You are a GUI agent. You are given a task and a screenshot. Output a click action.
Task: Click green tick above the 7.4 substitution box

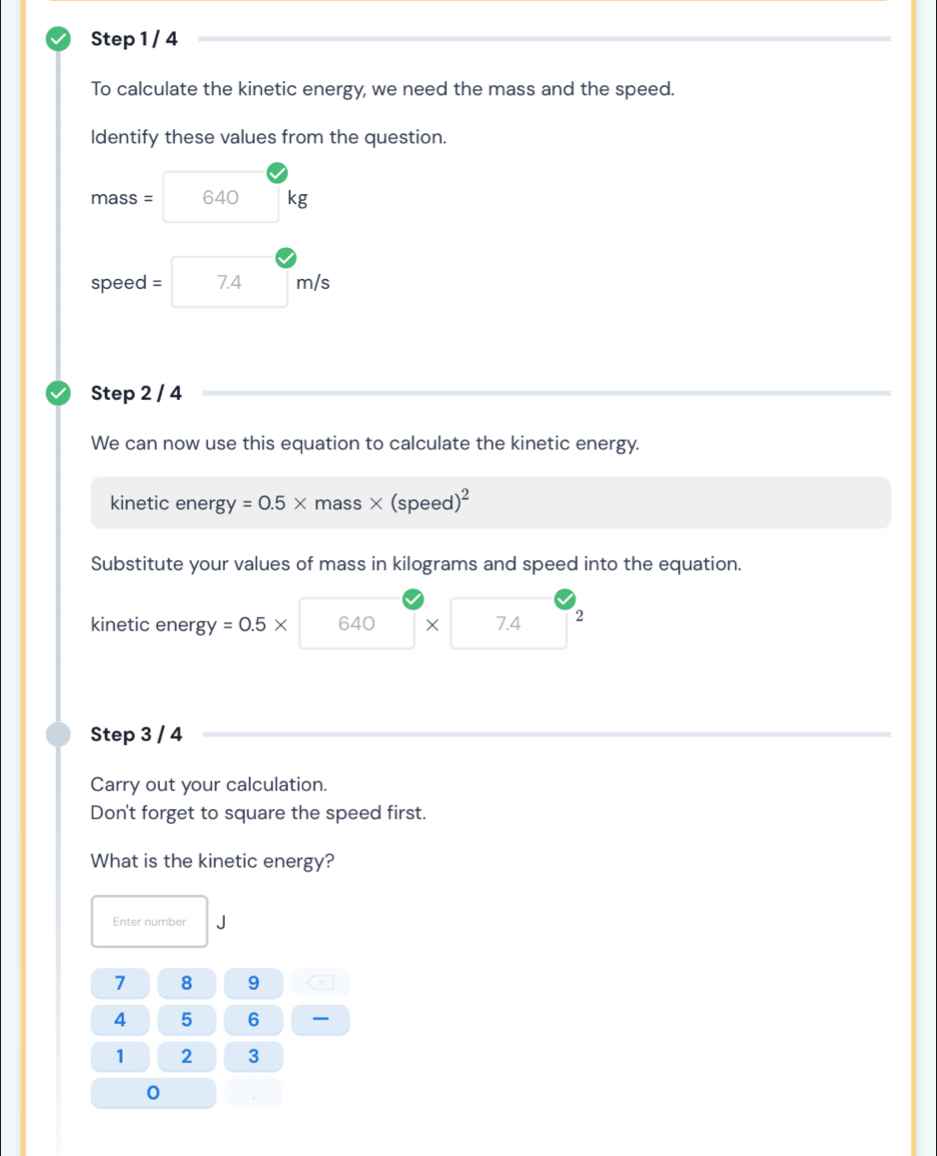coord(565,600)
